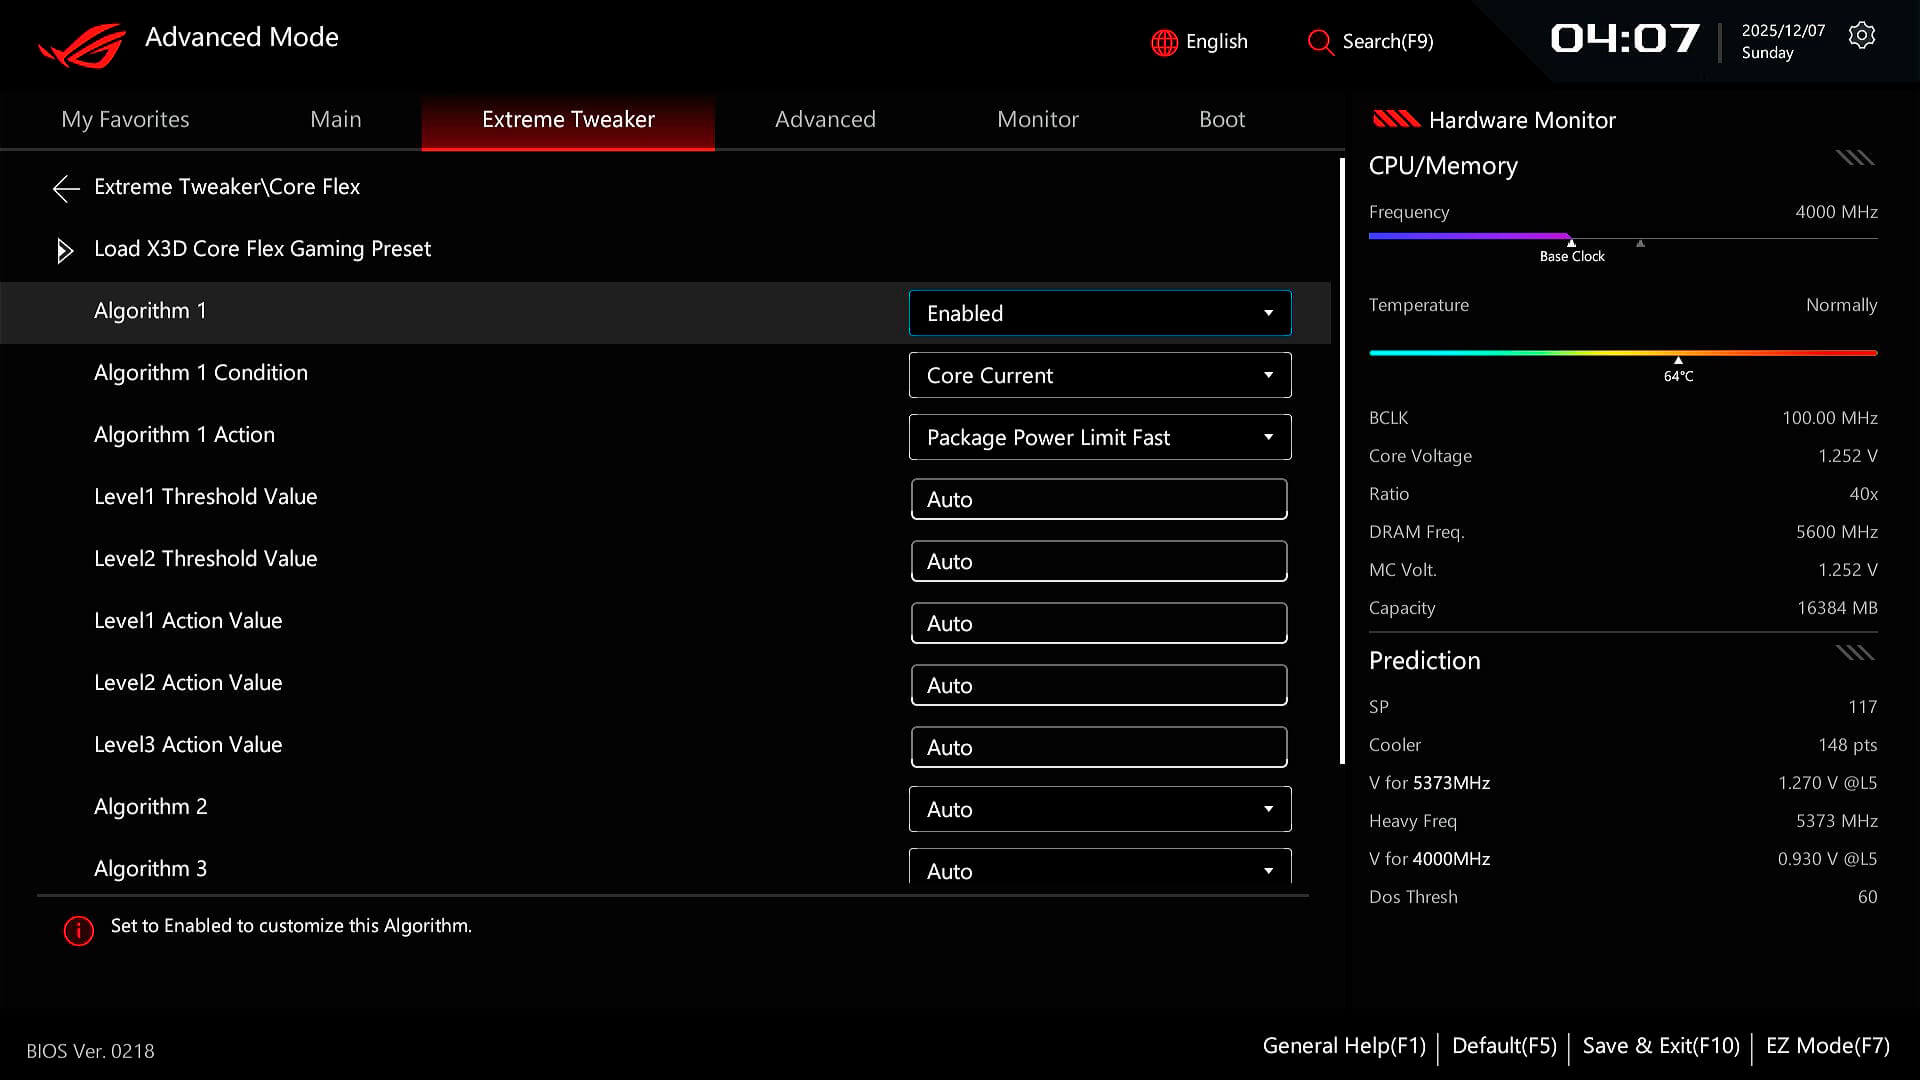Viewport: 1920px width, 1080px height.
Task: Click the Prediction section stripe icon
Action: coord(1854,653)
